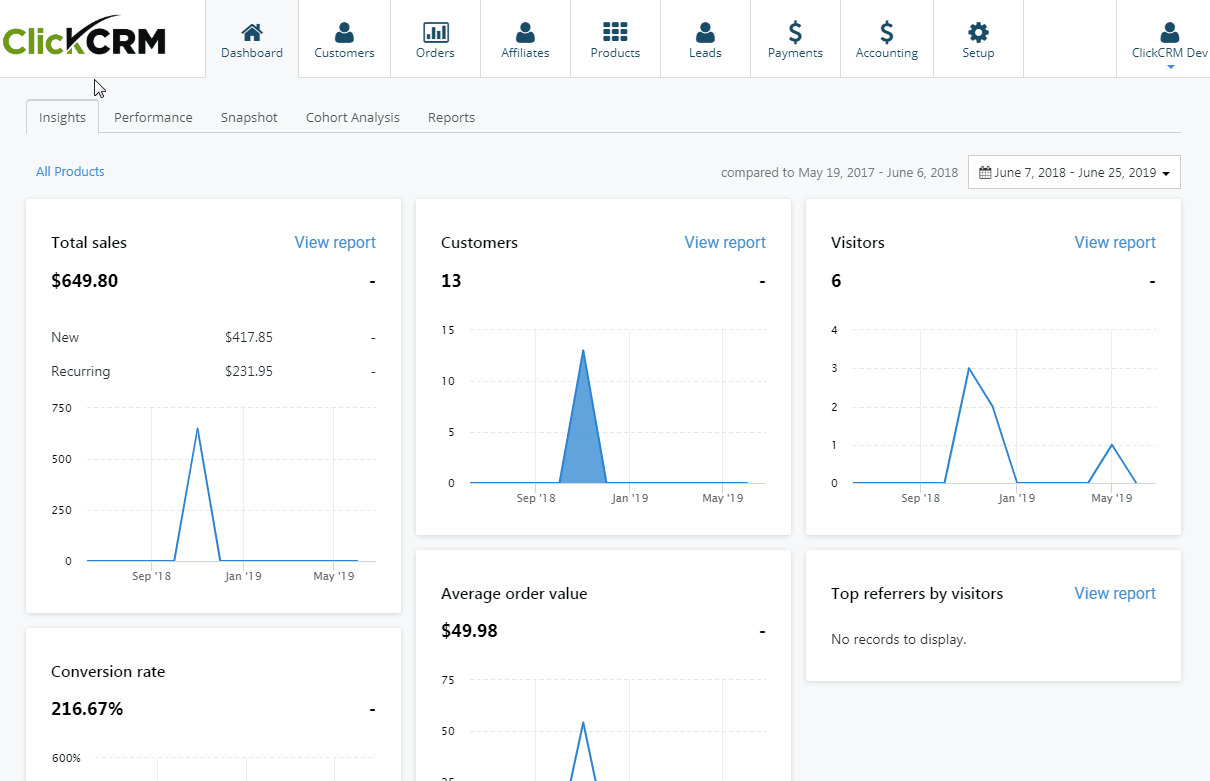The image size is (1210, 781).
Task: Open Accounting dollar icon
Action: click(887, 32)
